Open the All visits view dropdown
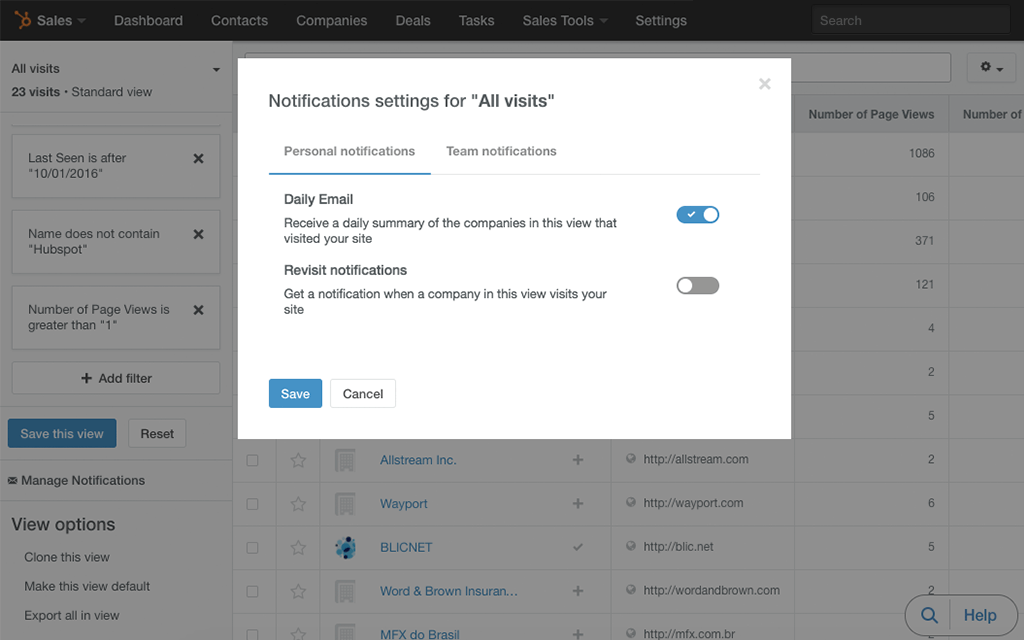 (216, 70)
